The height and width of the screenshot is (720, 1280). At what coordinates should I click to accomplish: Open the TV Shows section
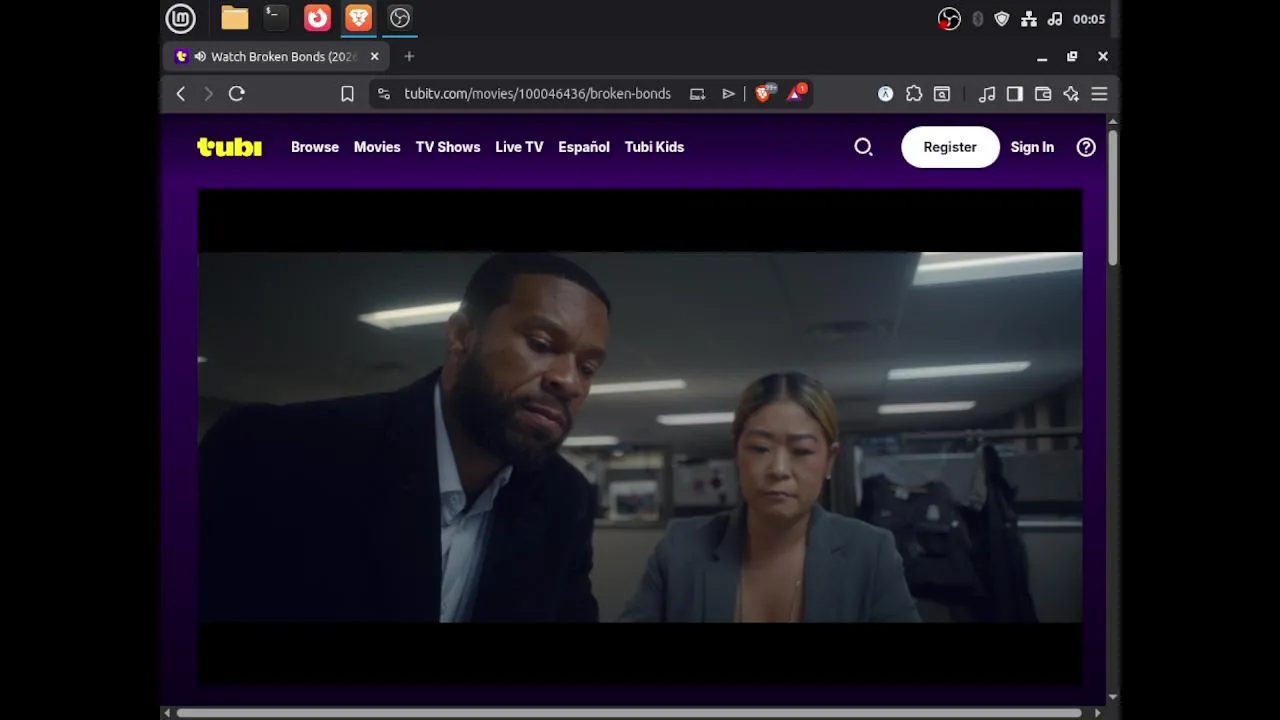(x=448, y=147)
